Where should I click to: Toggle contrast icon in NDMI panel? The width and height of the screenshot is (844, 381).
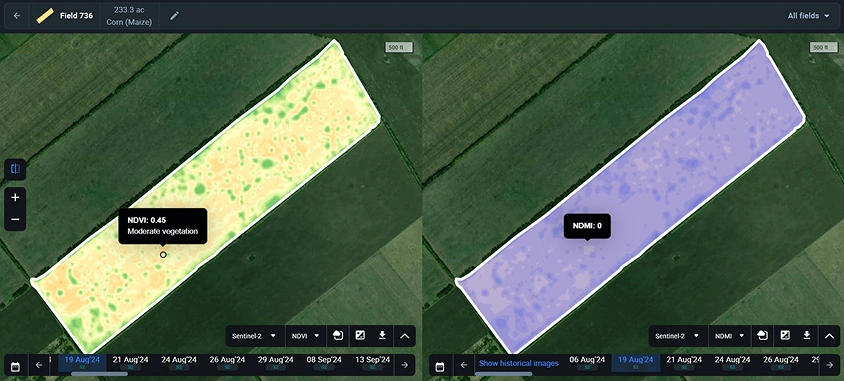785,336
